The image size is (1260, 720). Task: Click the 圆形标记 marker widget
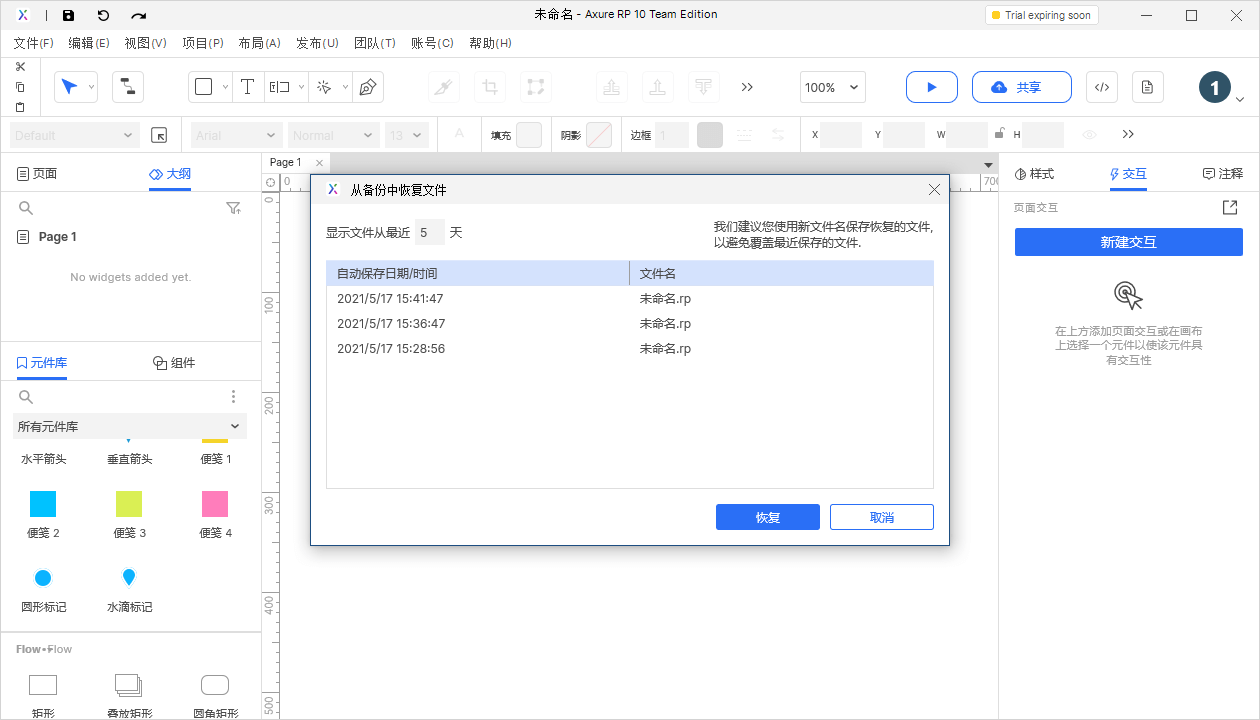[x=43, y=578]
